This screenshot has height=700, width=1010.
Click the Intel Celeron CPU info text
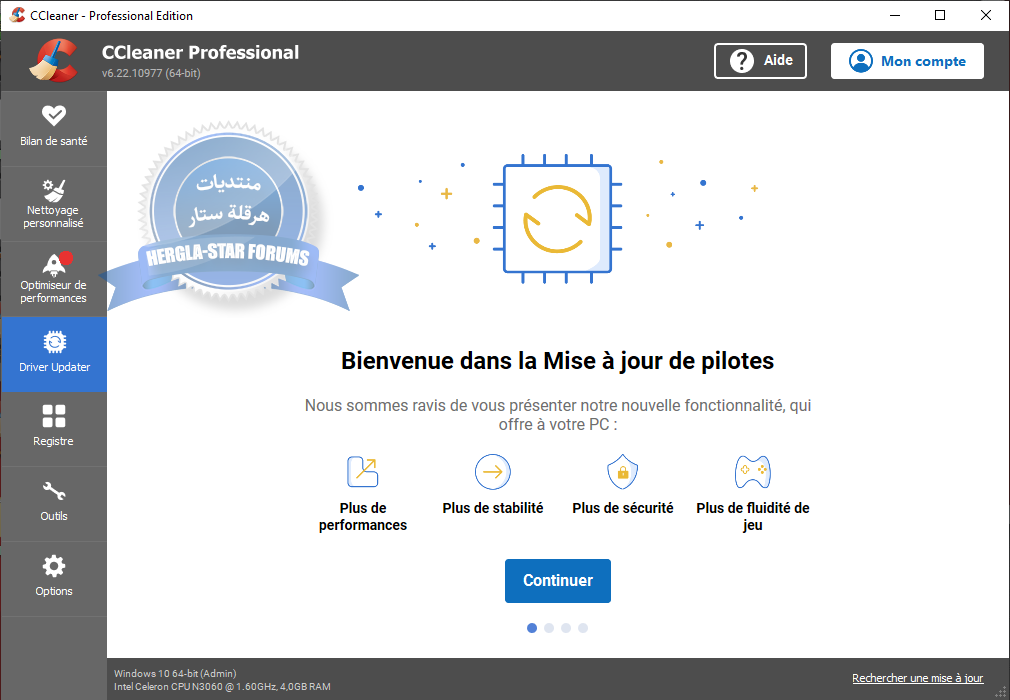[222, 686]
